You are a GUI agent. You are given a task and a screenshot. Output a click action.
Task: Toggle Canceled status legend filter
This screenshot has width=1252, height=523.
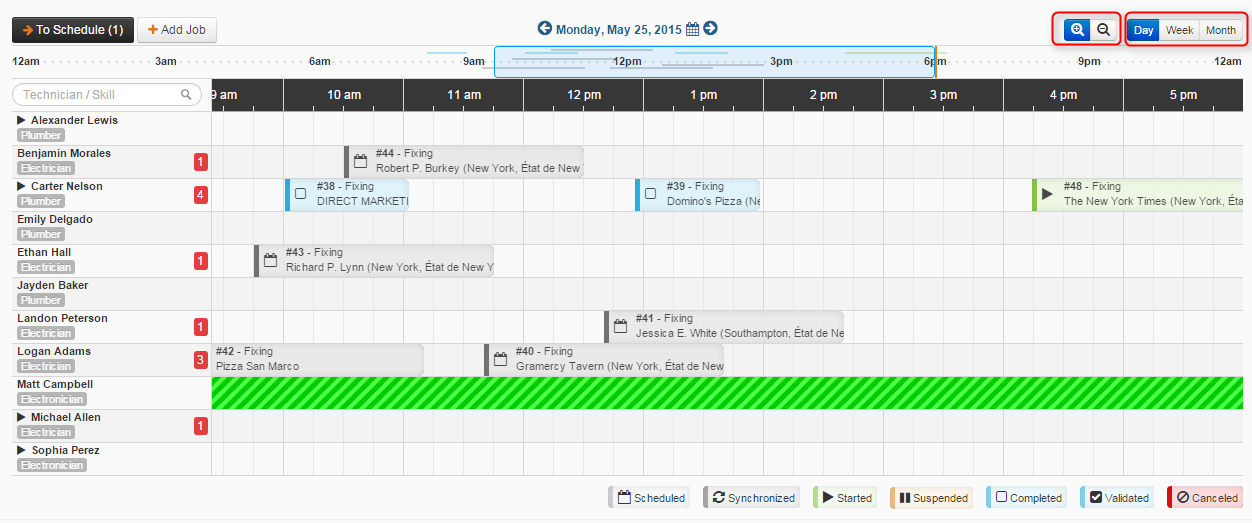point(1205,497)
